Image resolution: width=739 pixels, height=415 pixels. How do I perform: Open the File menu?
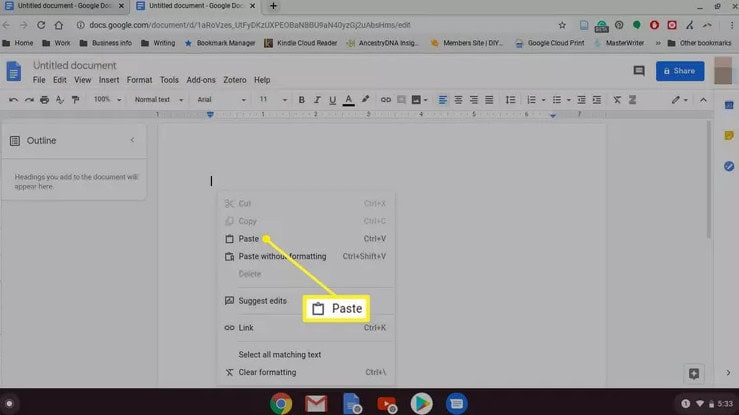pos(39,80)
